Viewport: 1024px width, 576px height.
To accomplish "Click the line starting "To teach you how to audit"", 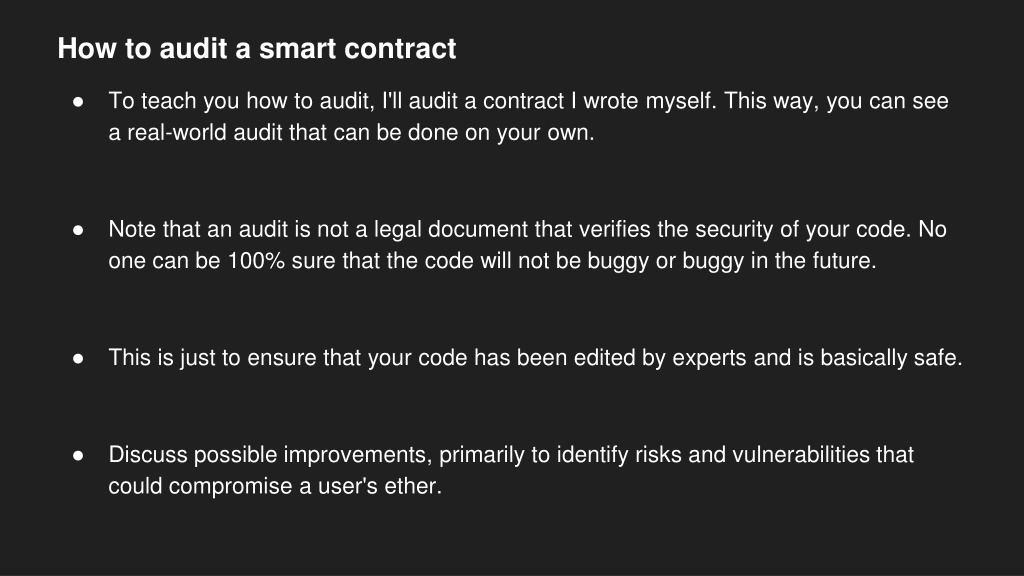I will click(528, 101).
